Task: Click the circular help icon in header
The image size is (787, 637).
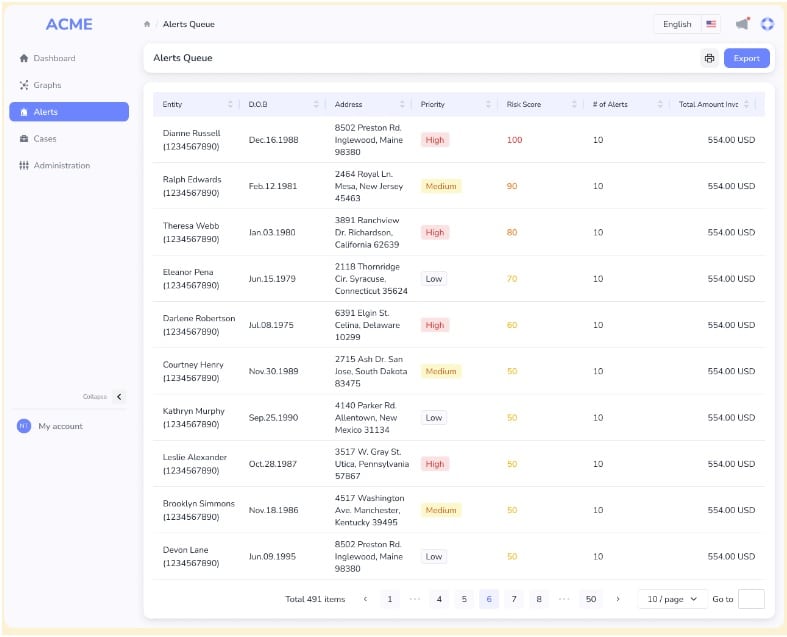Action: click(767, 24)
